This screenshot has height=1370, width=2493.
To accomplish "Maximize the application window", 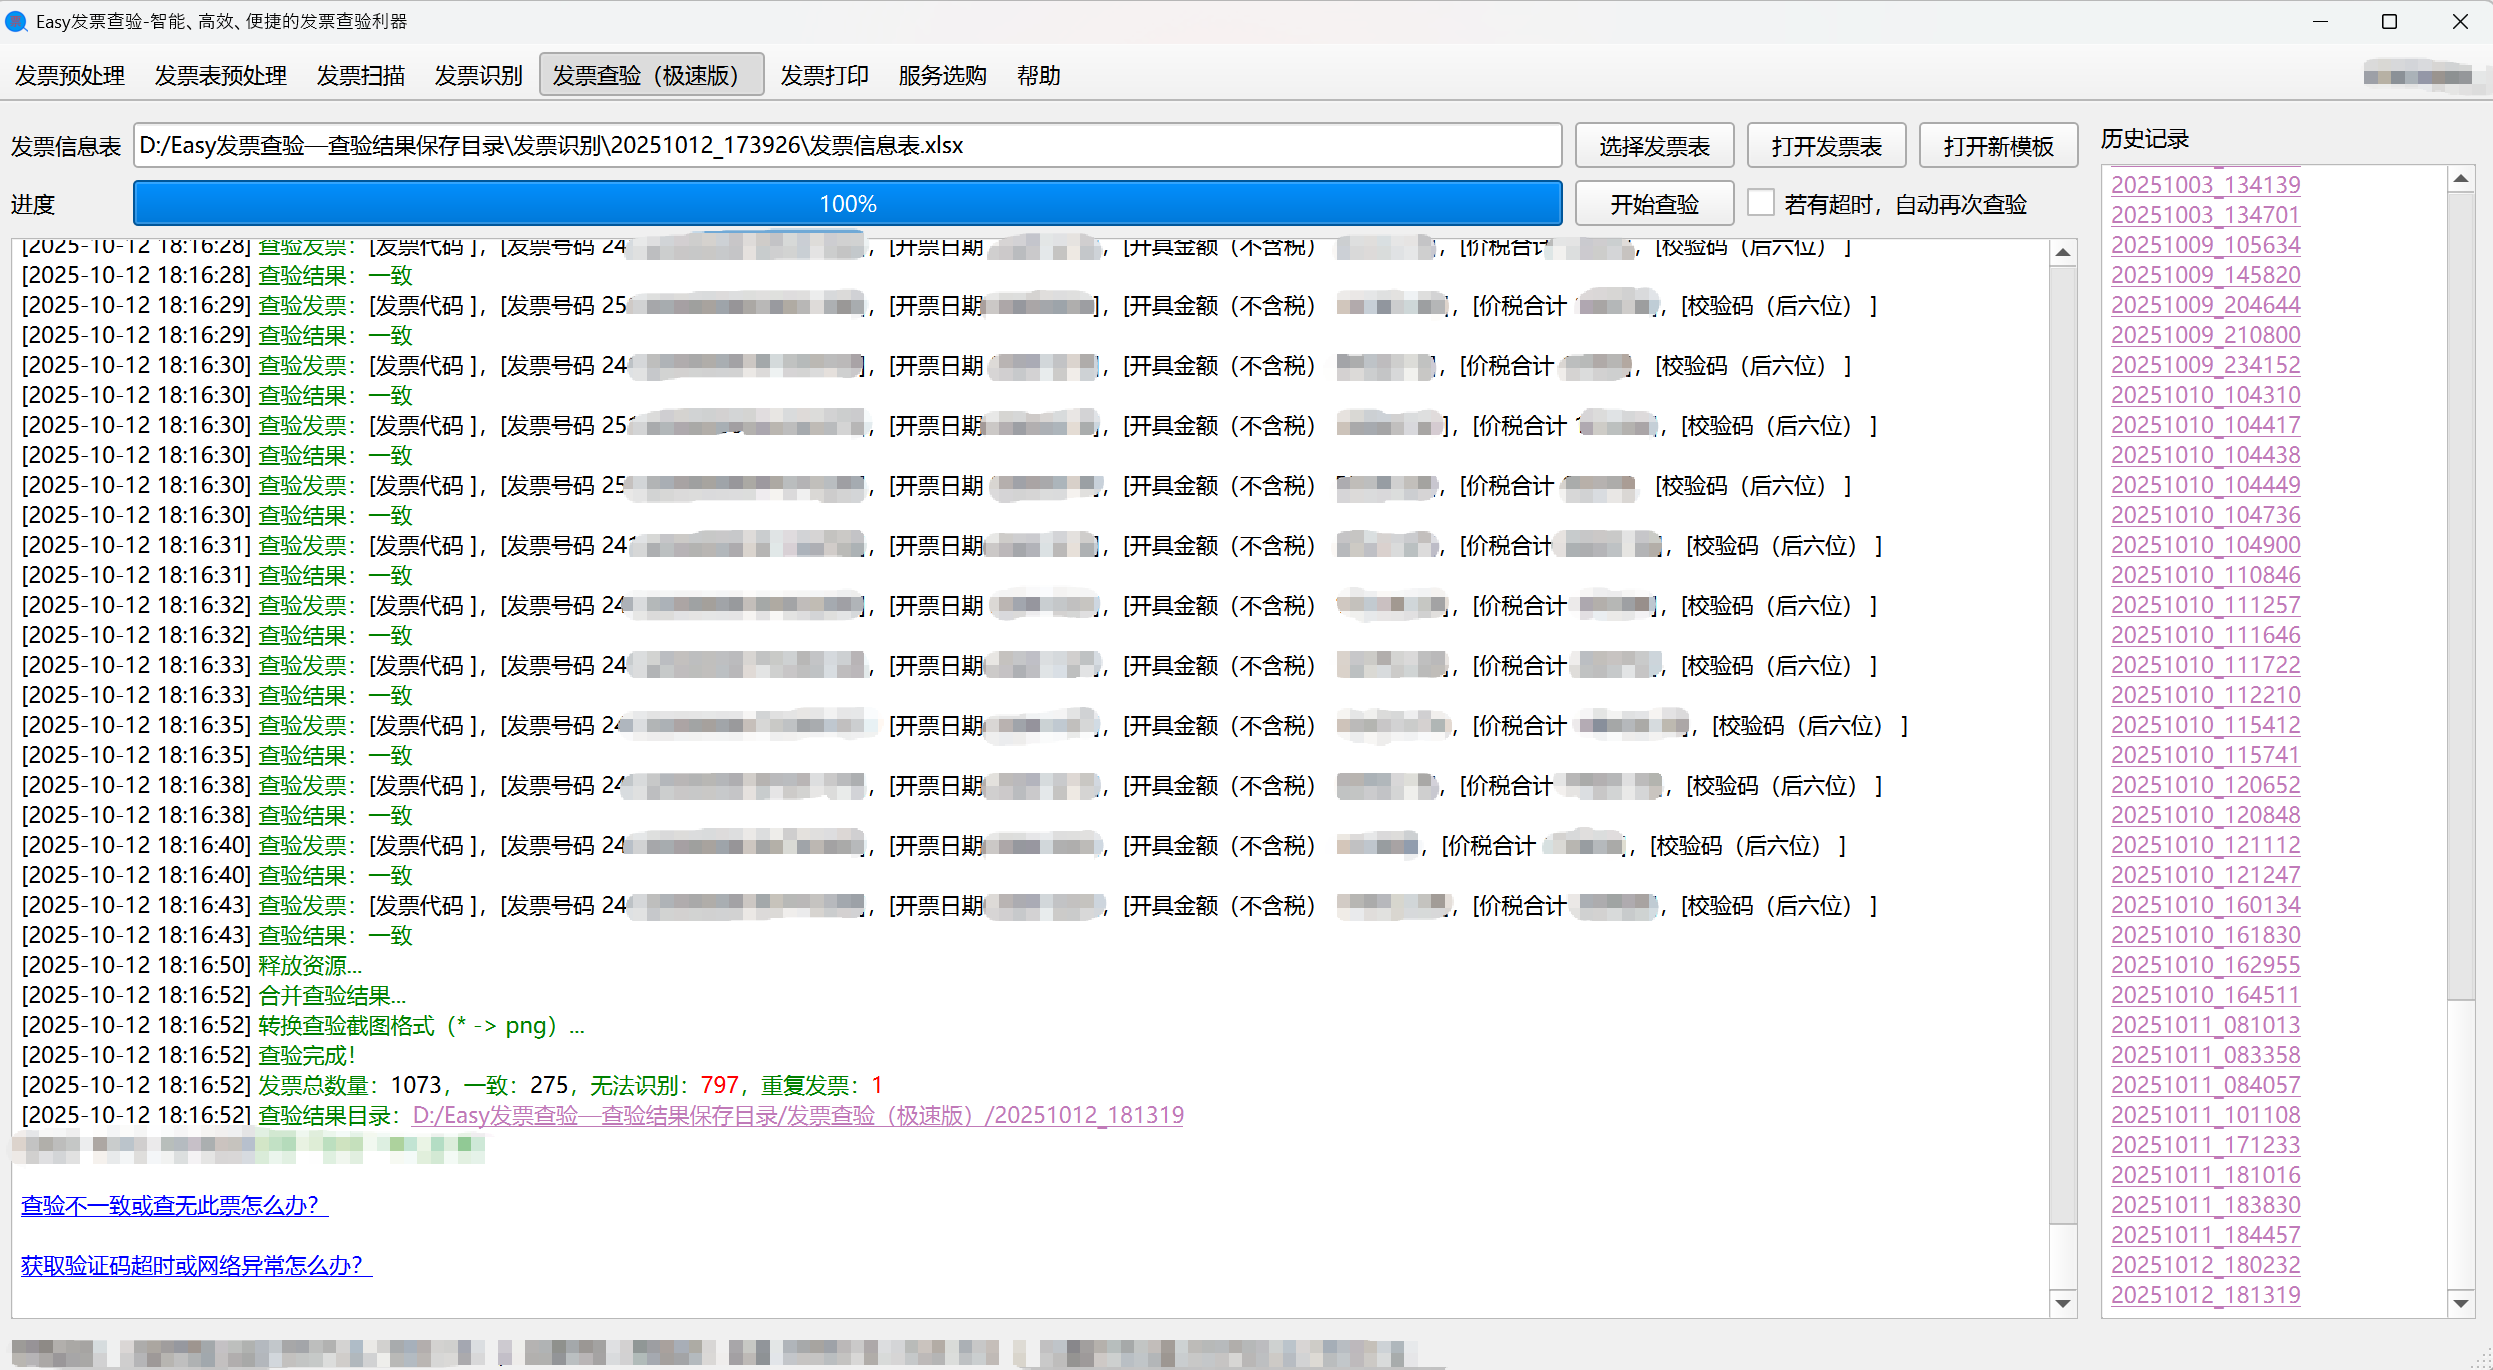I will point(2389,21).
